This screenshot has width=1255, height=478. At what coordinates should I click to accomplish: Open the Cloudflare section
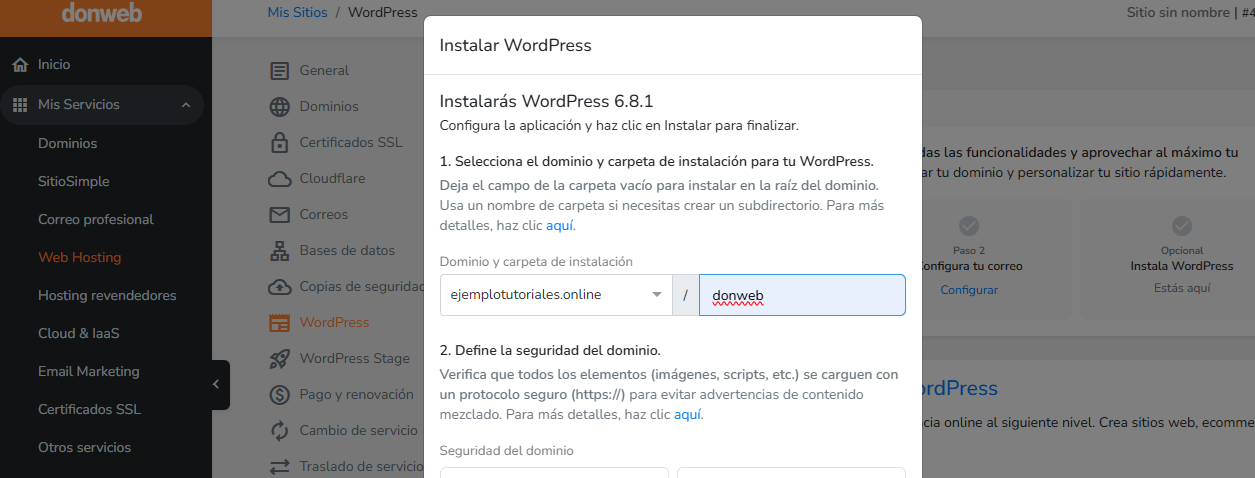[332, 179]
